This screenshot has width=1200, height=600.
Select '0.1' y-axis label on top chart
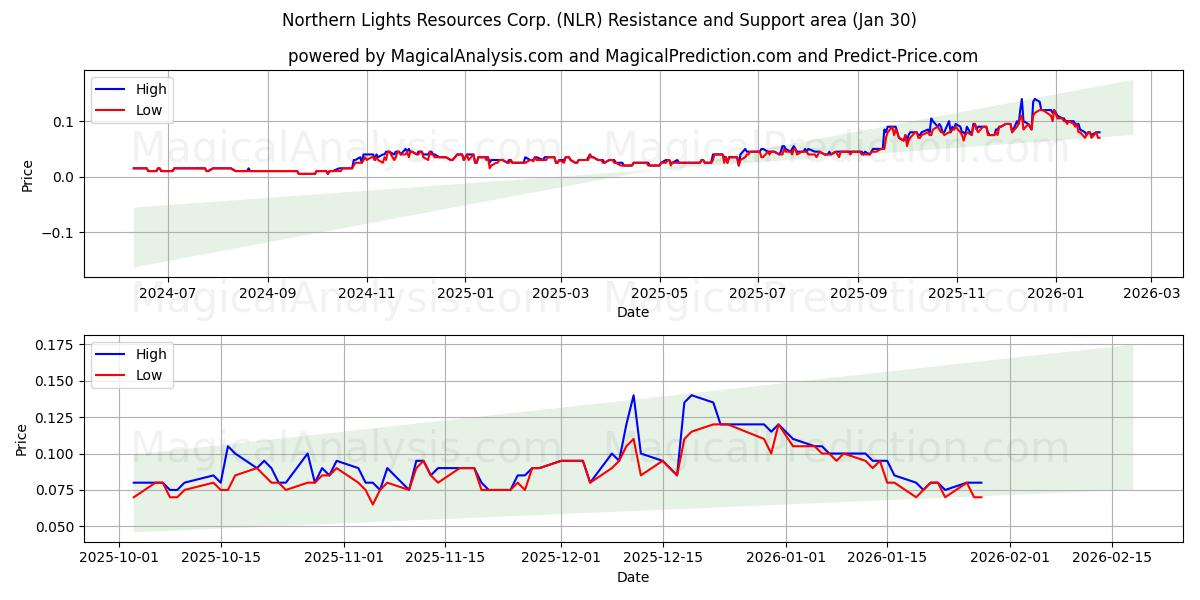(65, 122)
